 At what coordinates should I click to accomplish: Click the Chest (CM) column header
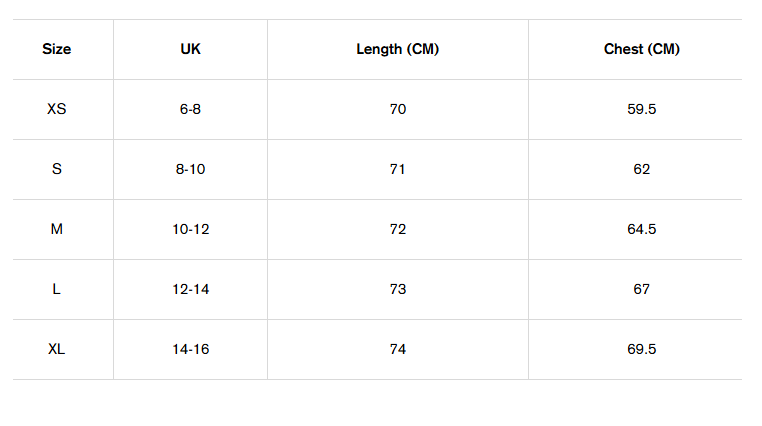(x=641, y=49)
